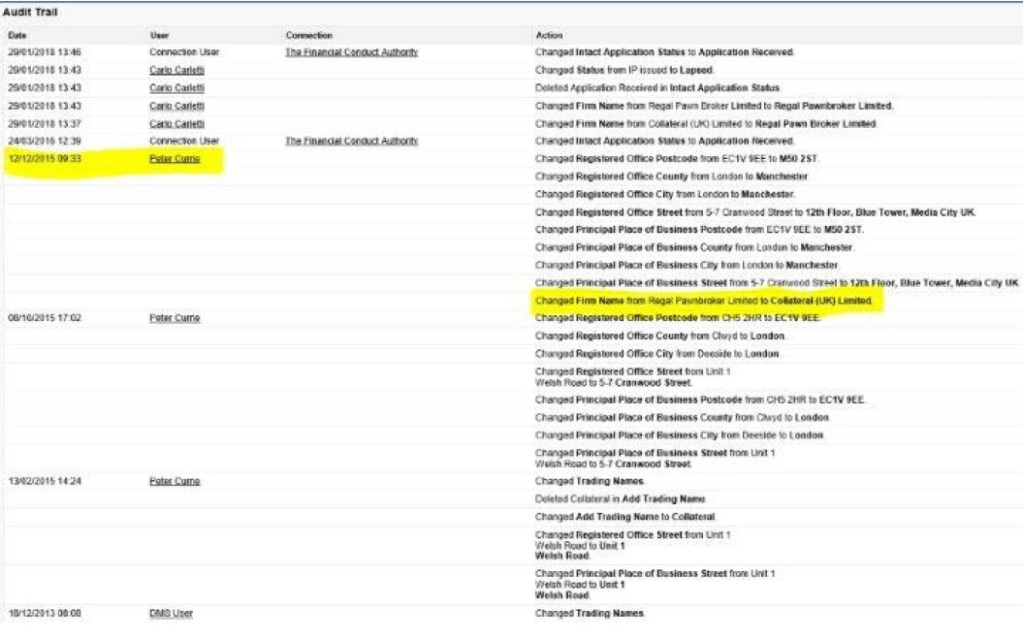Open Financial Conduct Authority link dated 24/03/2016
Screen dimensions: 1023x639
click(351, 141)
